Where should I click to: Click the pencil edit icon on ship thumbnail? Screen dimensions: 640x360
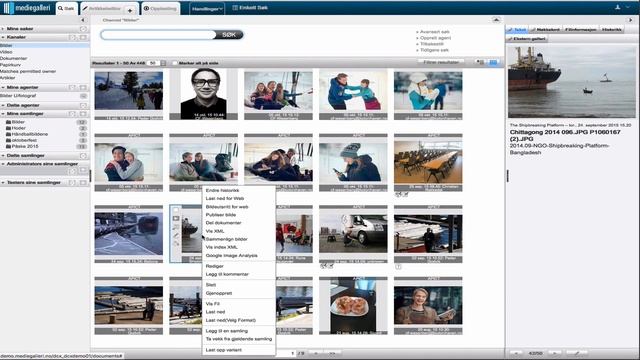[x=176, y=235]
